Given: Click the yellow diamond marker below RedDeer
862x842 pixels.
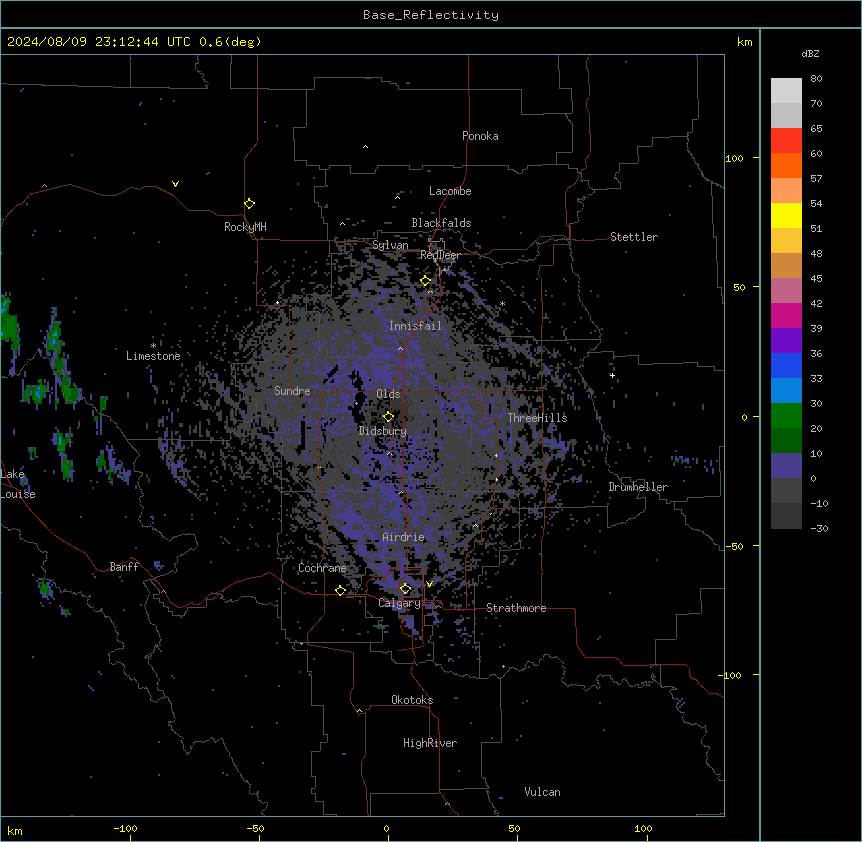Looking at the screenshot, I should tap(426, 281).
